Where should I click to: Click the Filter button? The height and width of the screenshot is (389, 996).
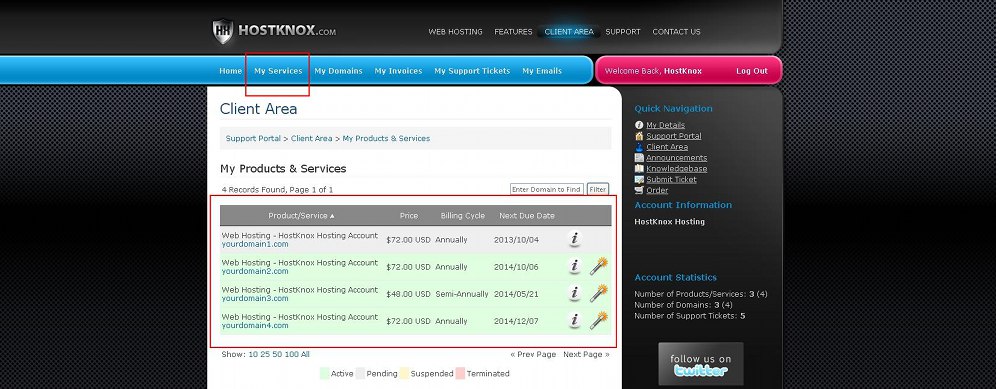click(598, 189)
